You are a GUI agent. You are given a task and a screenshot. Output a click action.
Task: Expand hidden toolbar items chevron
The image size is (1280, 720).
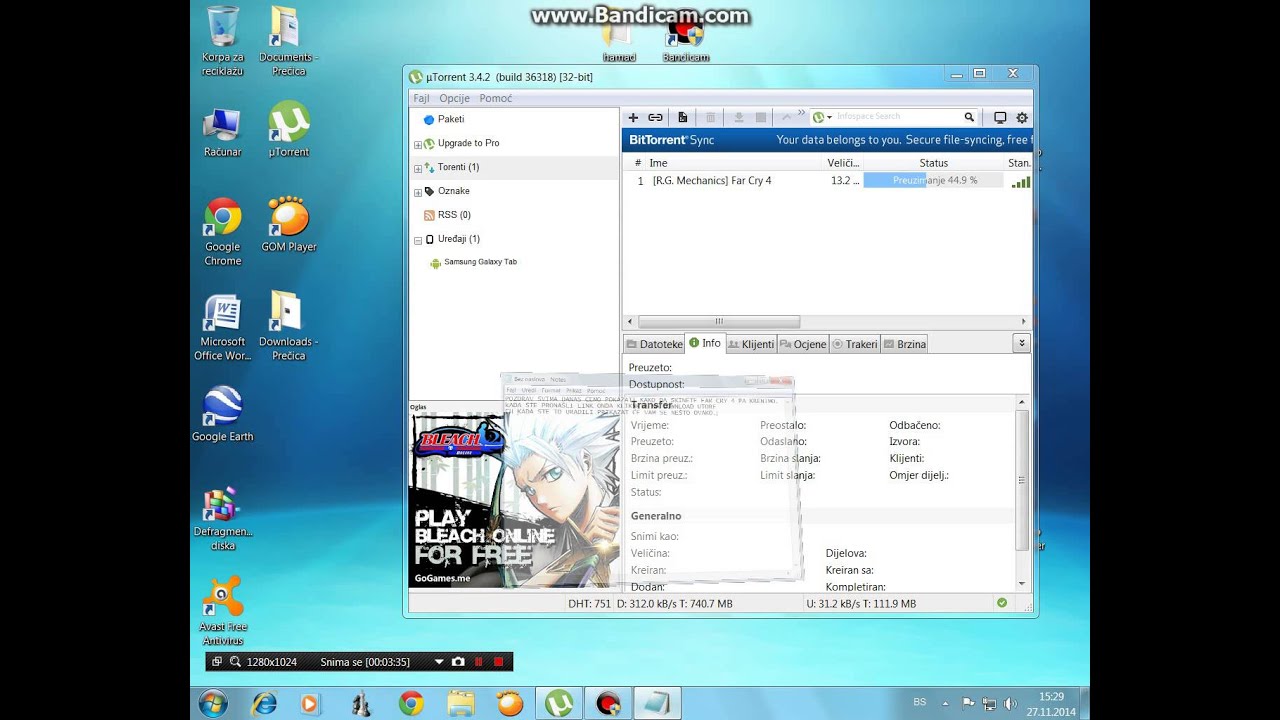click(x=801, y=113)
